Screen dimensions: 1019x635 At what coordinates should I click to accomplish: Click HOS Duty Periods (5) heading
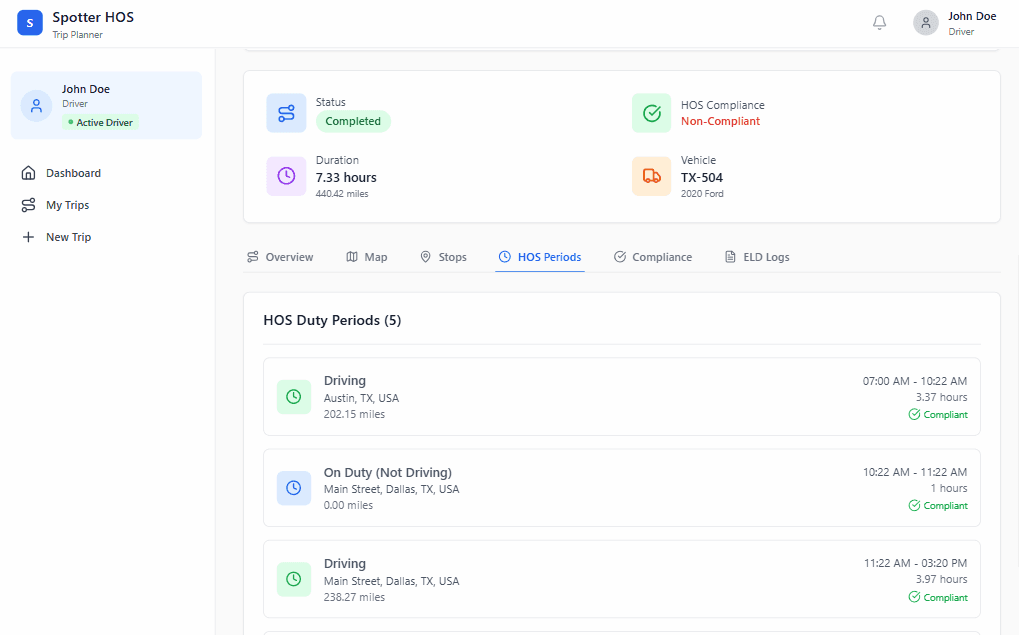click(x=332, y=320)
